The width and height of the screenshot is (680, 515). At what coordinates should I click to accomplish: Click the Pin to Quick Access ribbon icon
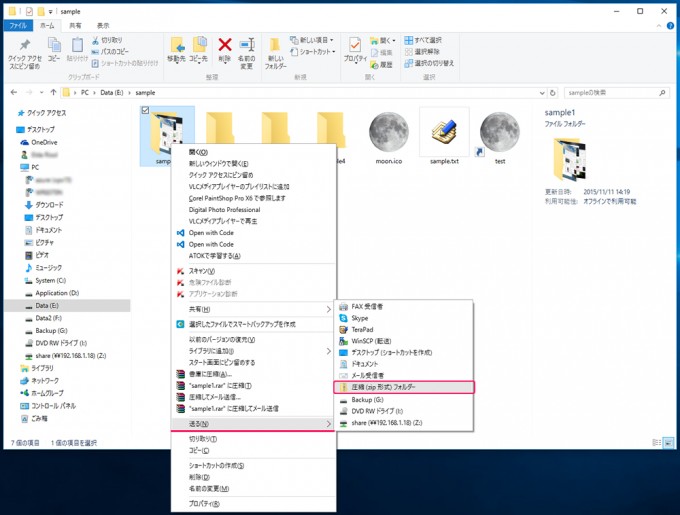coord(25,45)
